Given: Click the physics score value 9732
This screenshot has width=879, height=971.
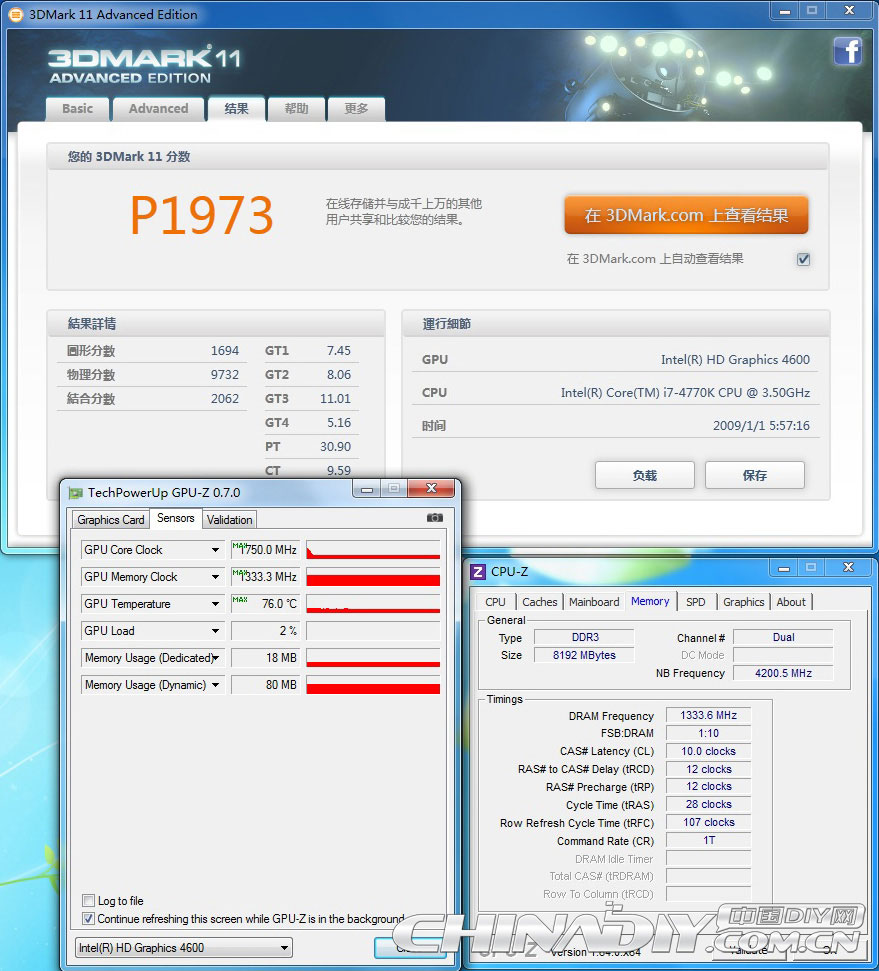Looking at the screenshot, I should pos(225,375).
